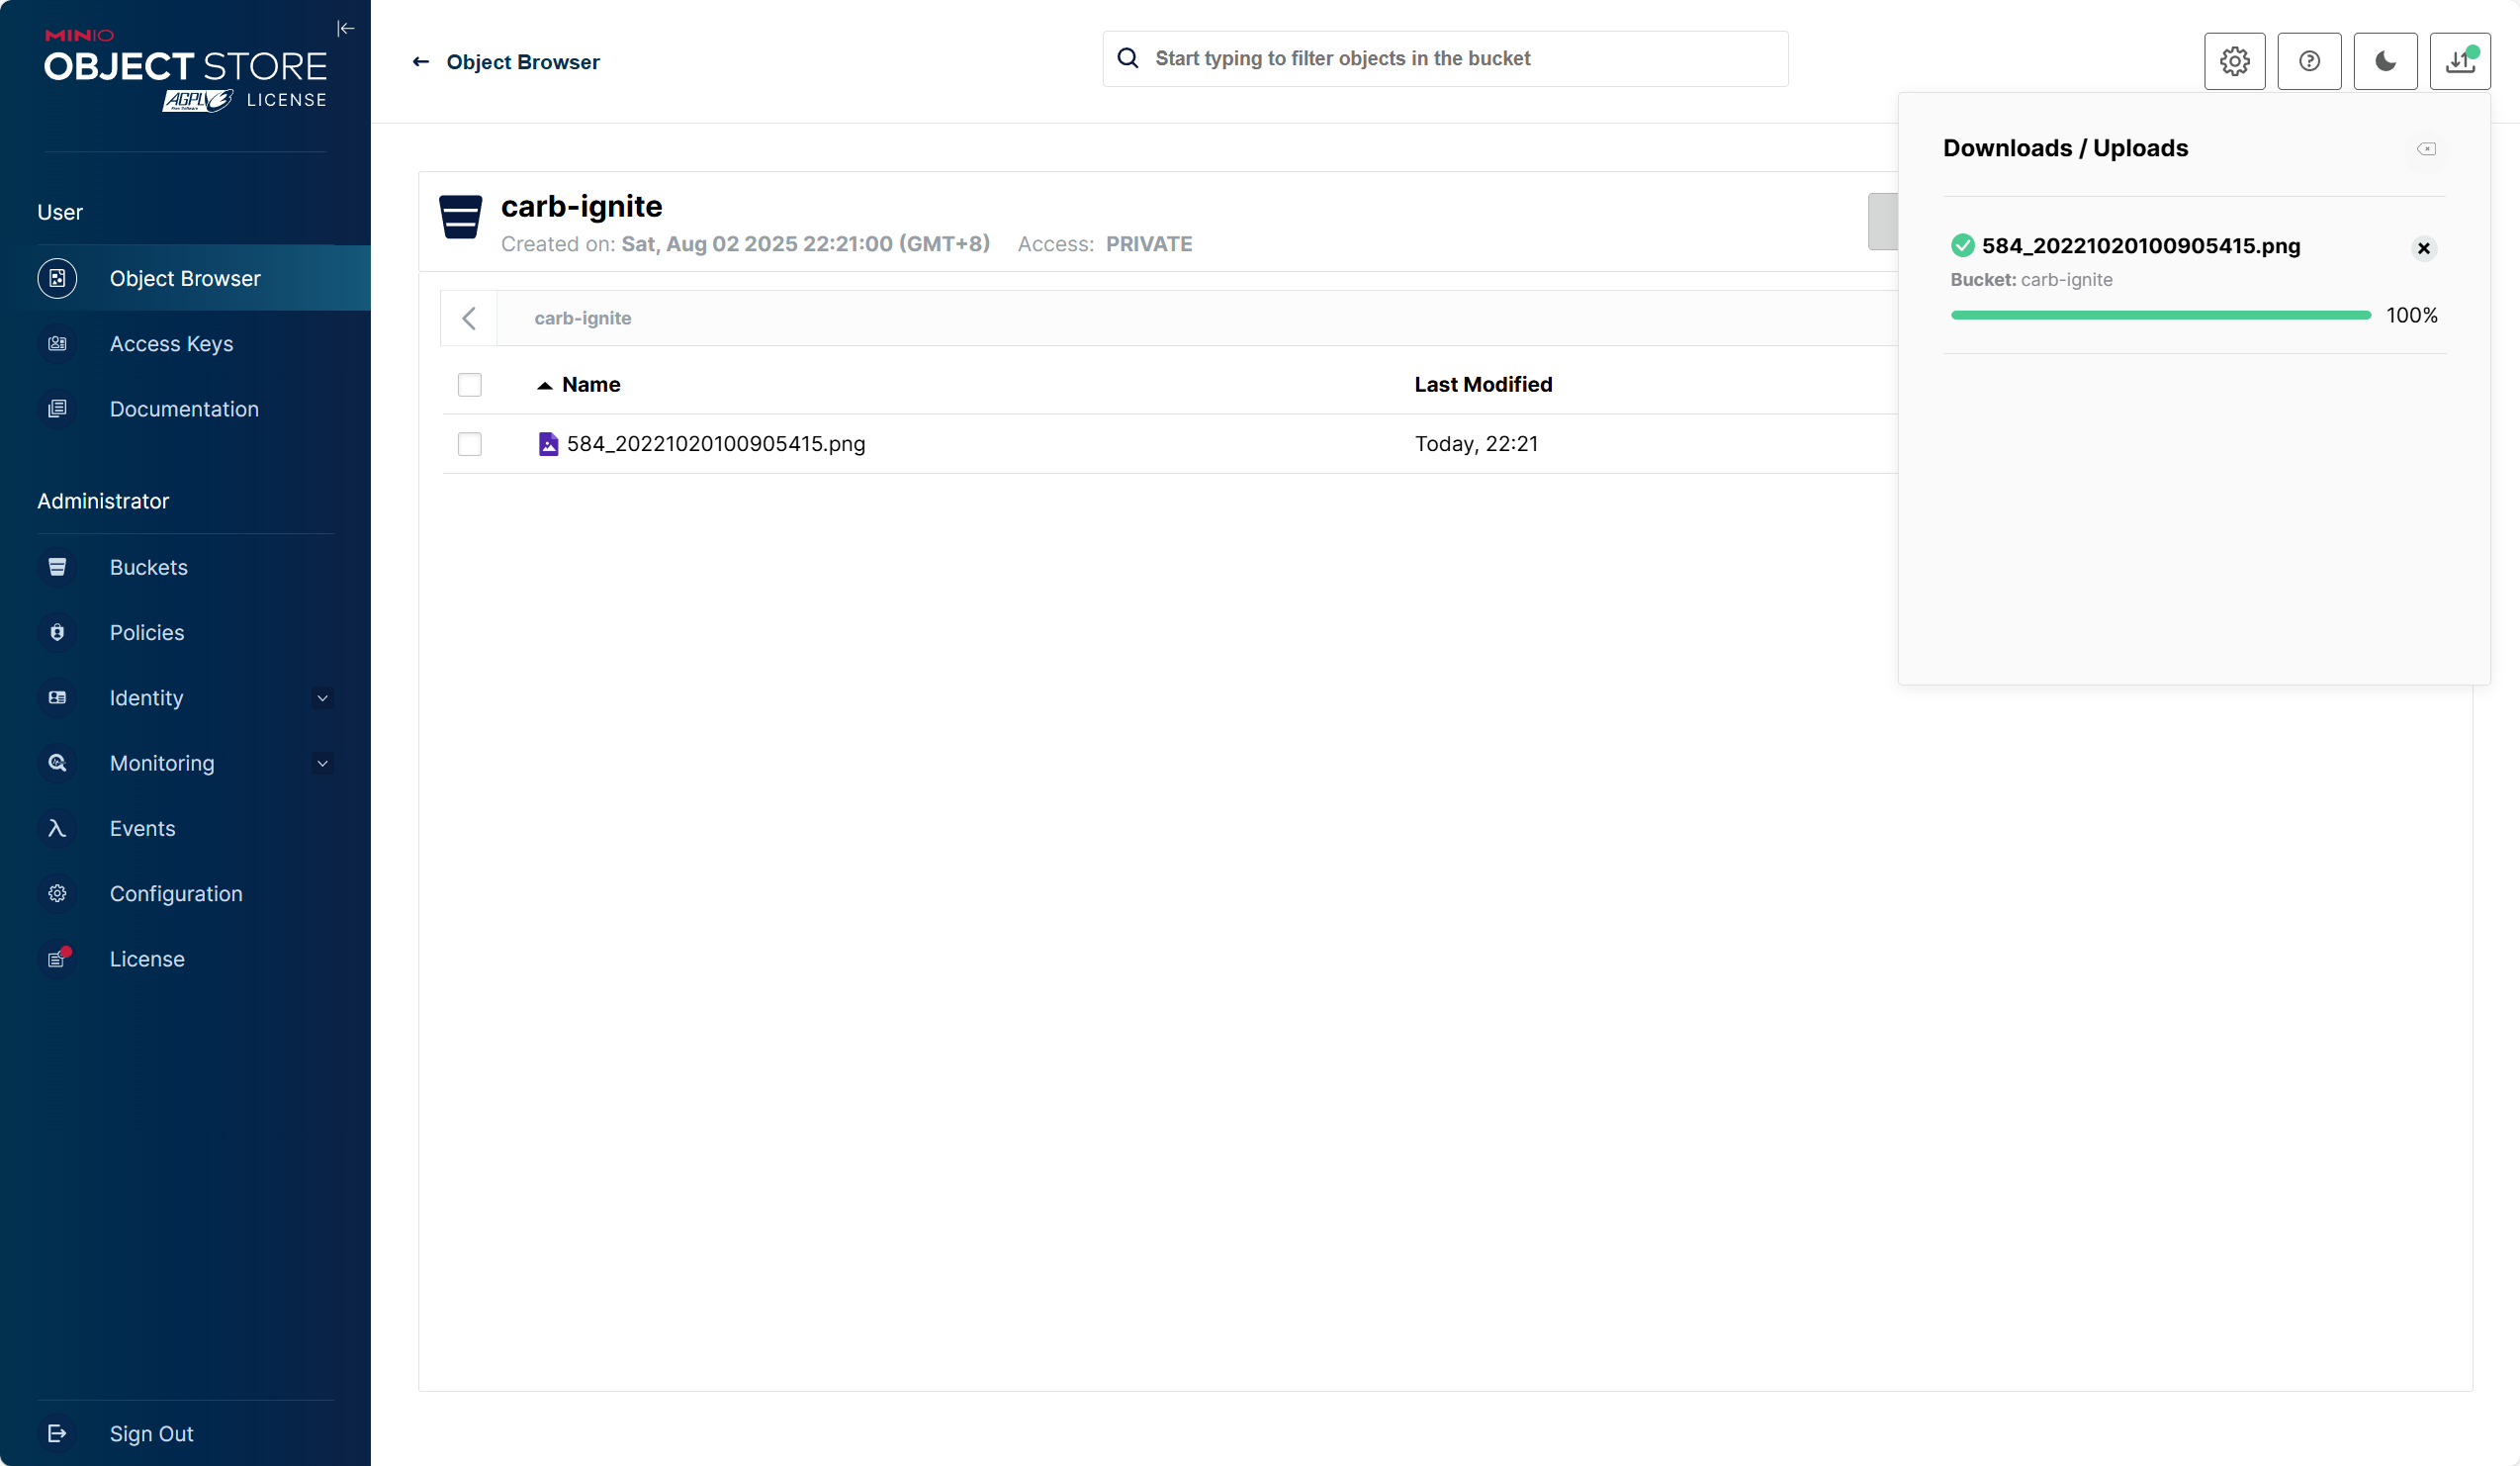Select all objects header checkbox

[469, 385]
